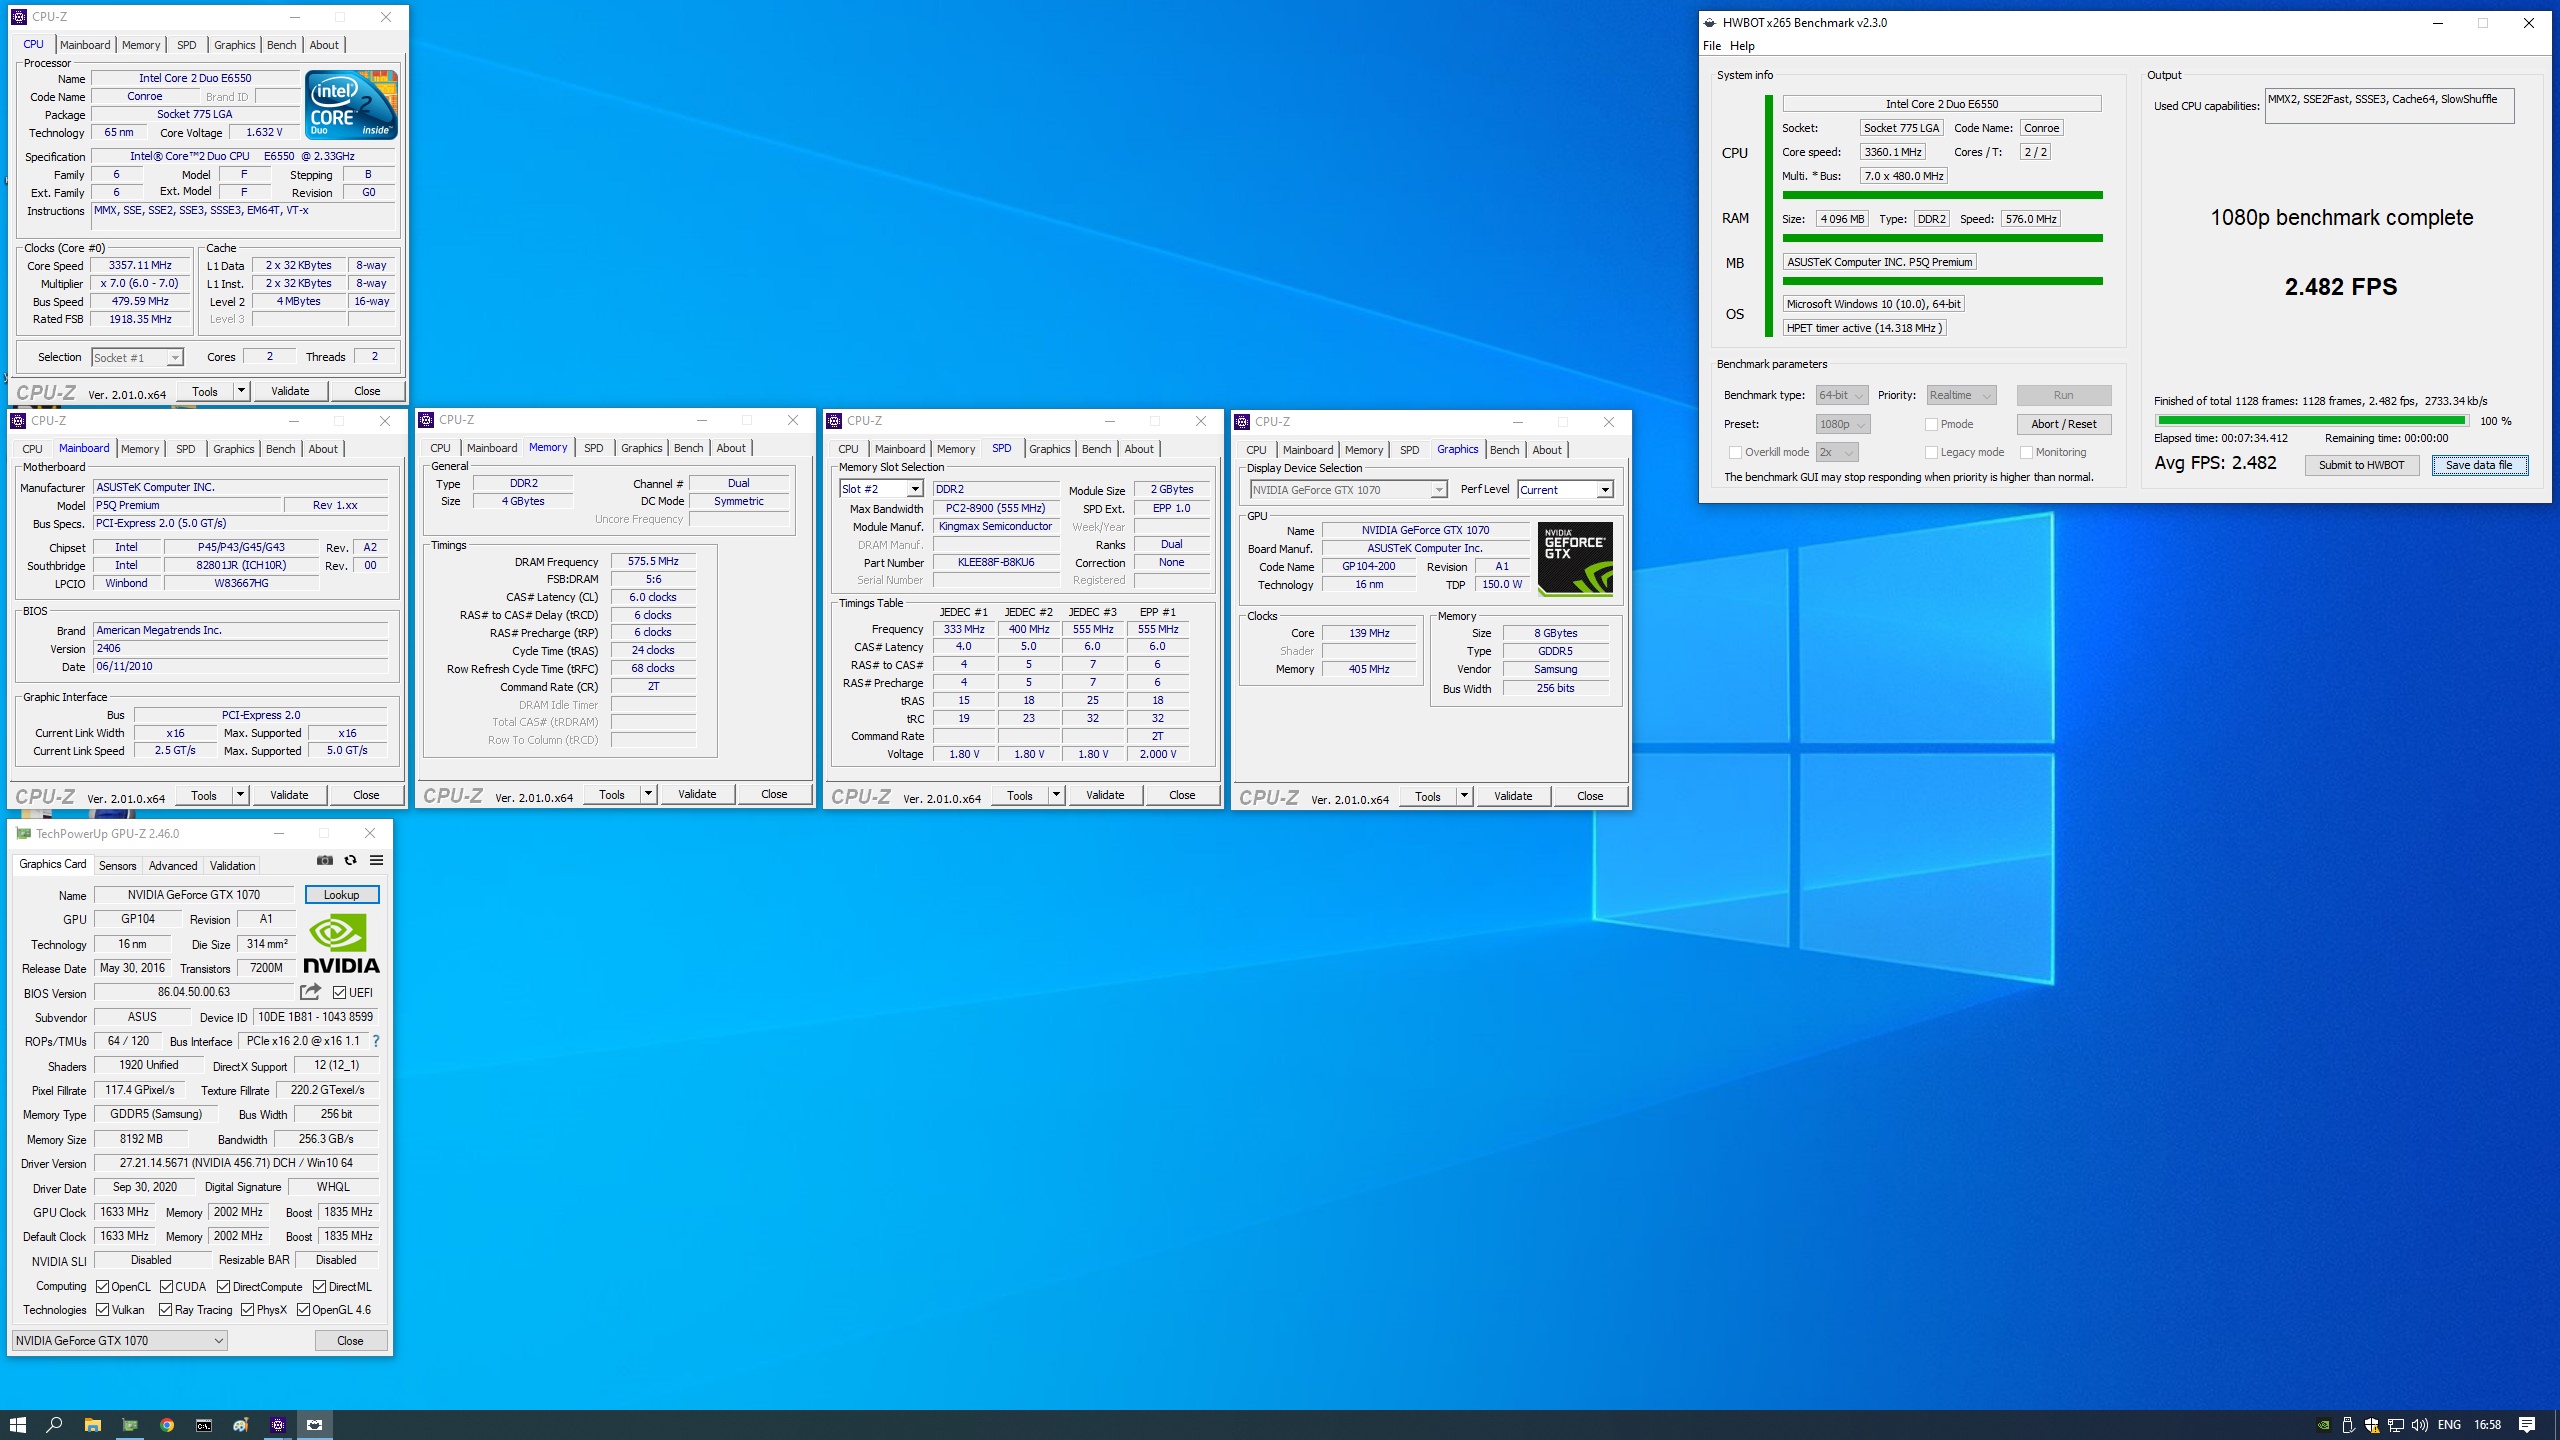Open Bench tab in top CPU-Z window
Viewport: 2560px width, 1440px height.
pyautogui.click(x=282, y=45)
